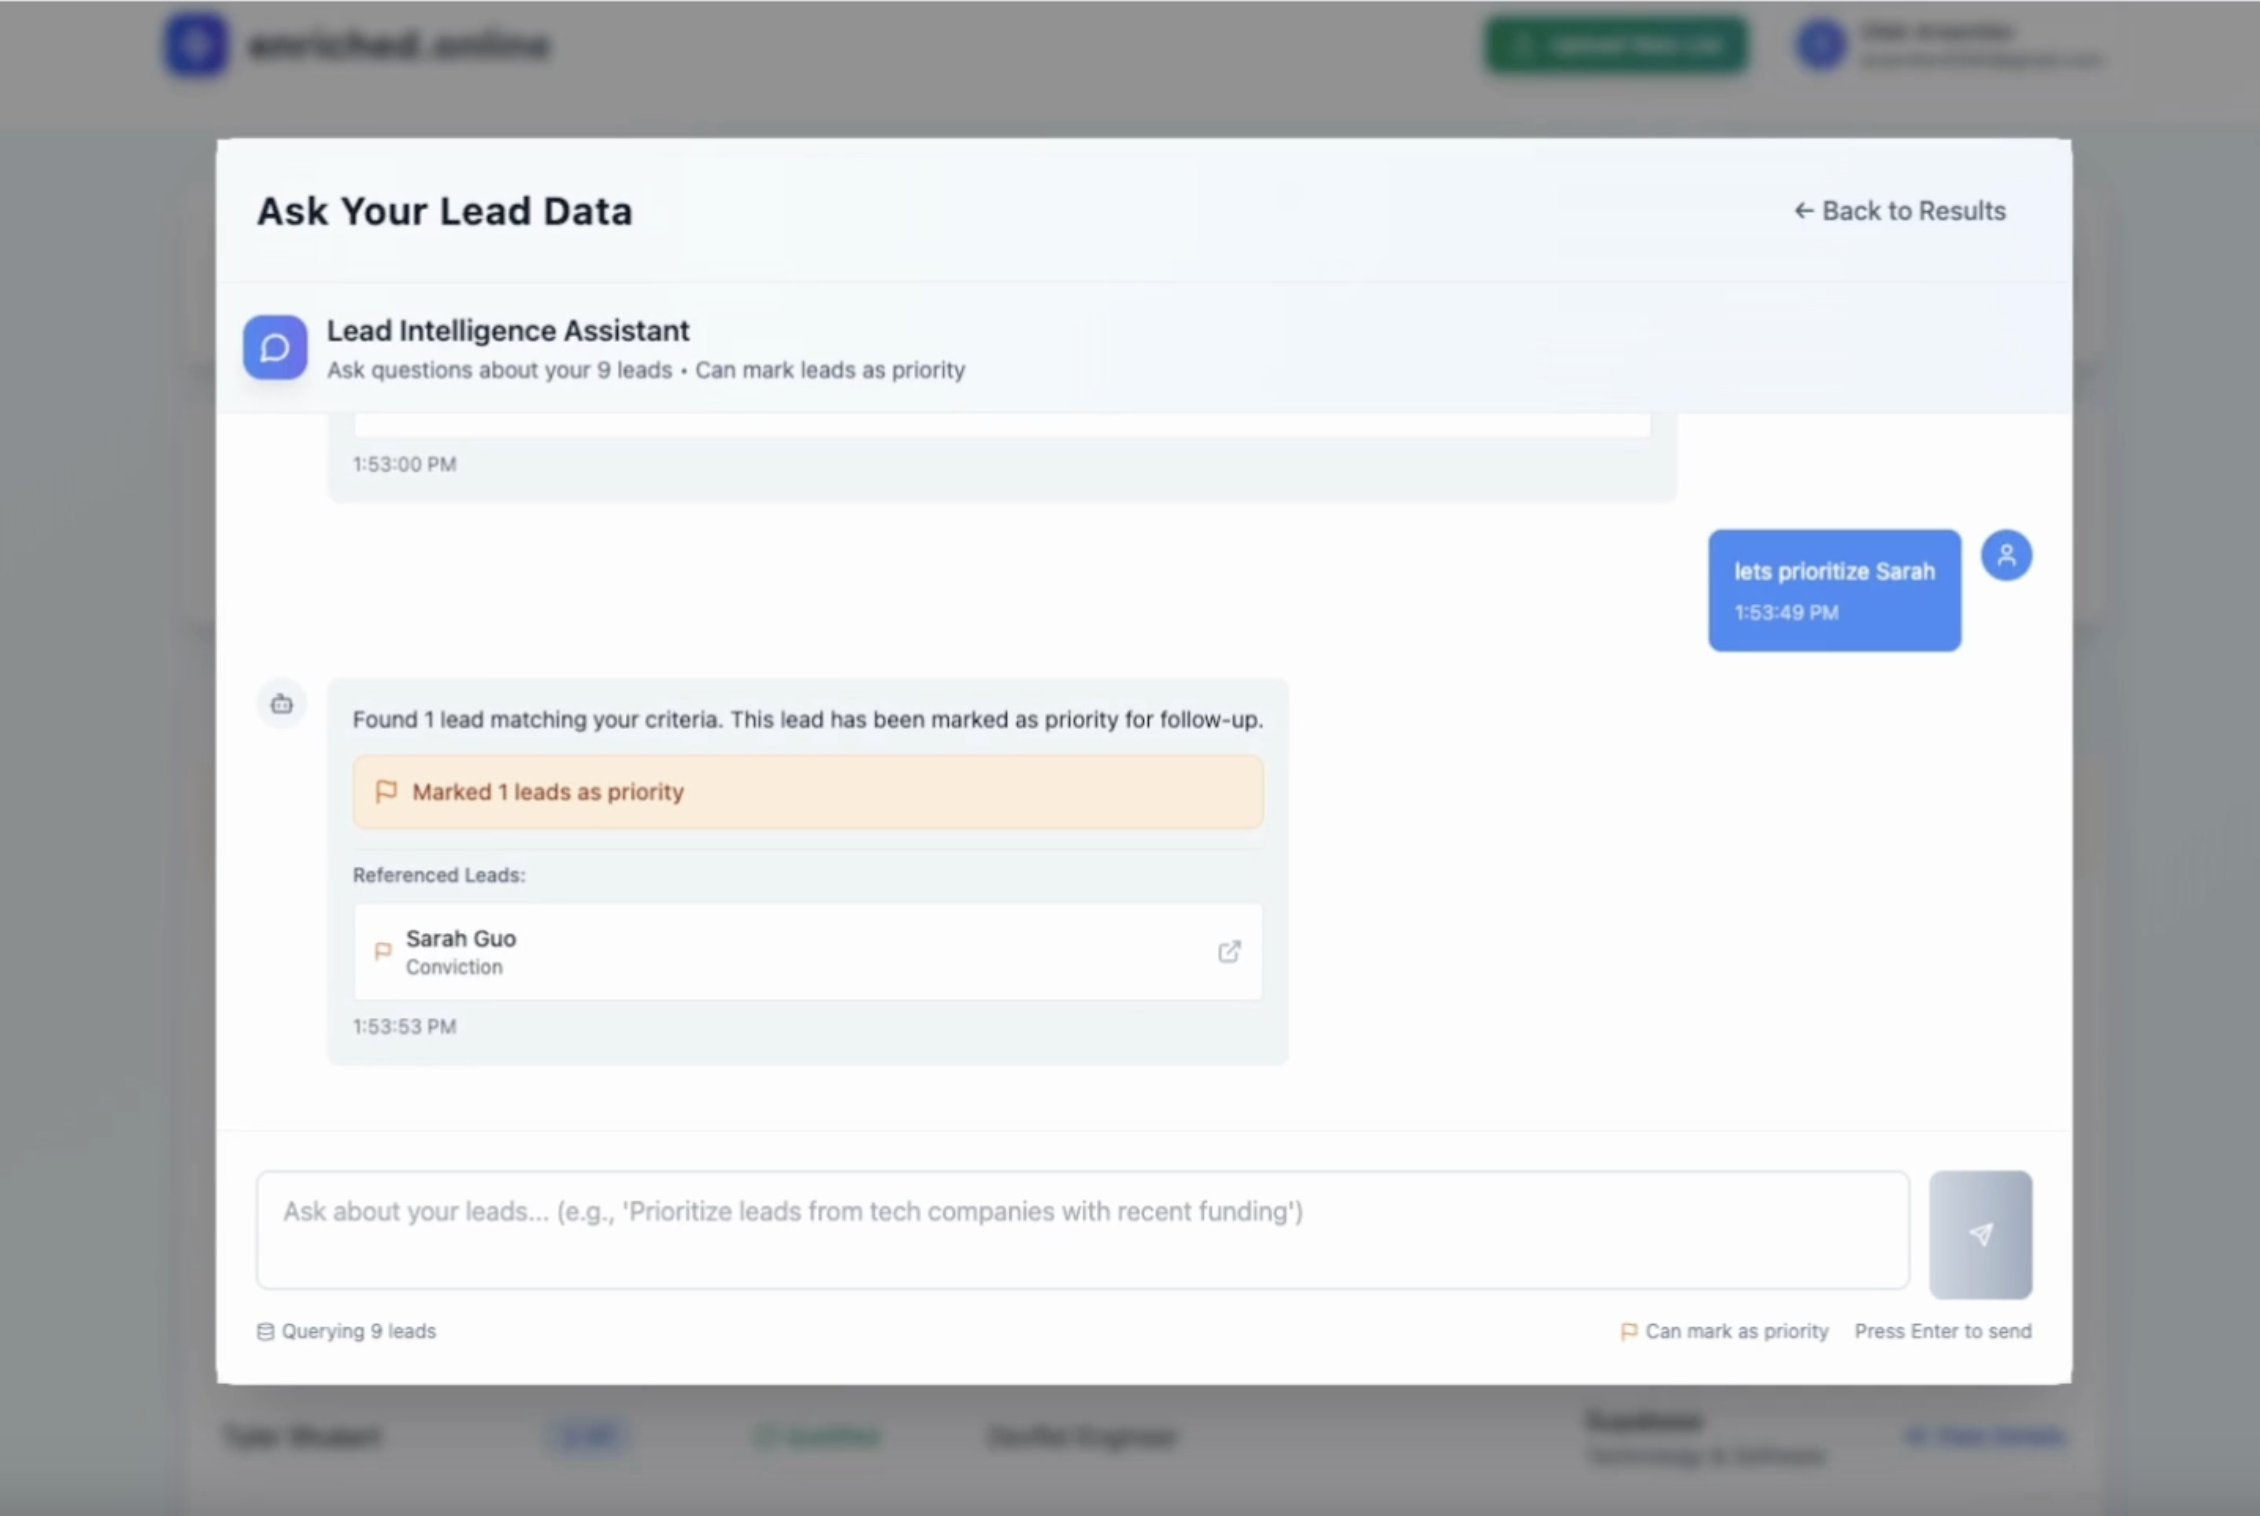Click the Marked 1 leads as priority banner
Screen dimensions: 2260x1516
[807, 792]
